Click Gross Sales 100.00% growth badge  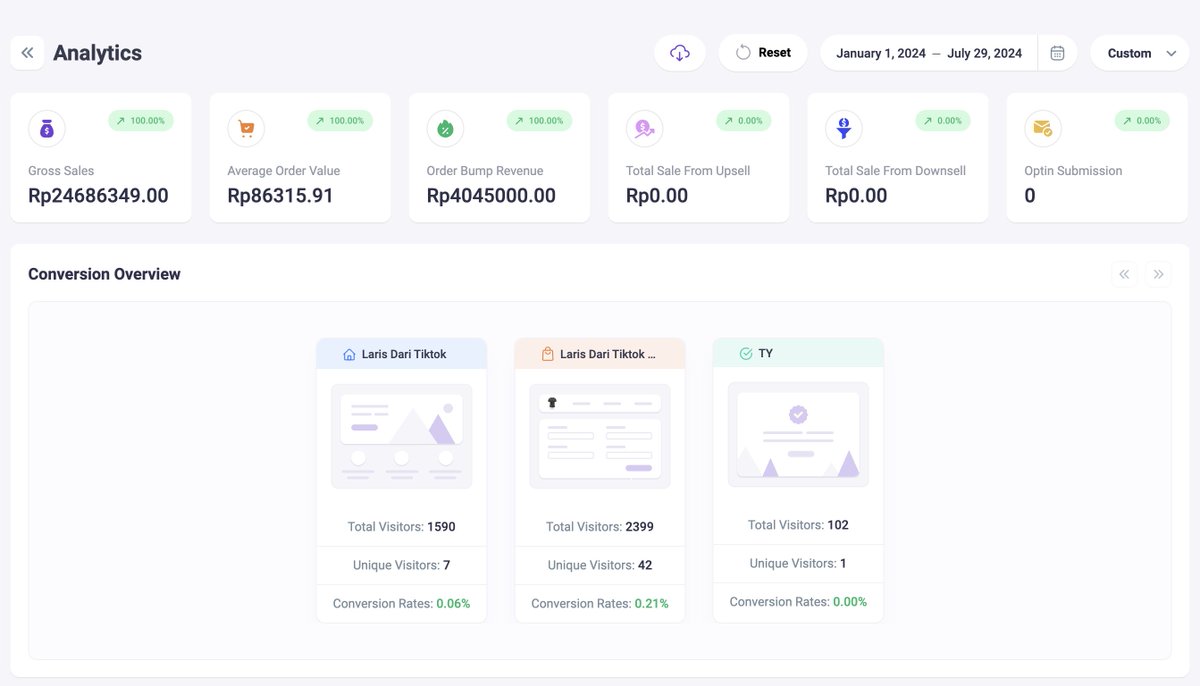click(x=141, y=121)
